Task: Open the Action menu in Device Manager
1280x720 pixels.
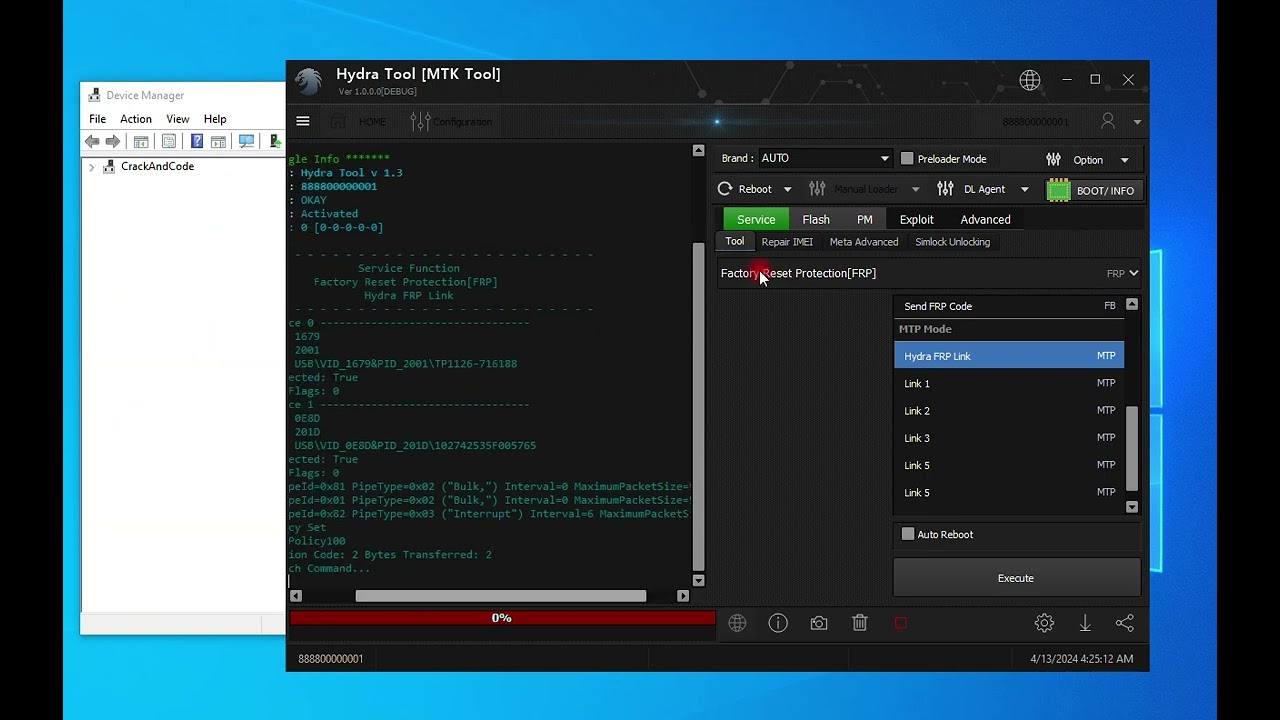Action: (x=136, y=119)
